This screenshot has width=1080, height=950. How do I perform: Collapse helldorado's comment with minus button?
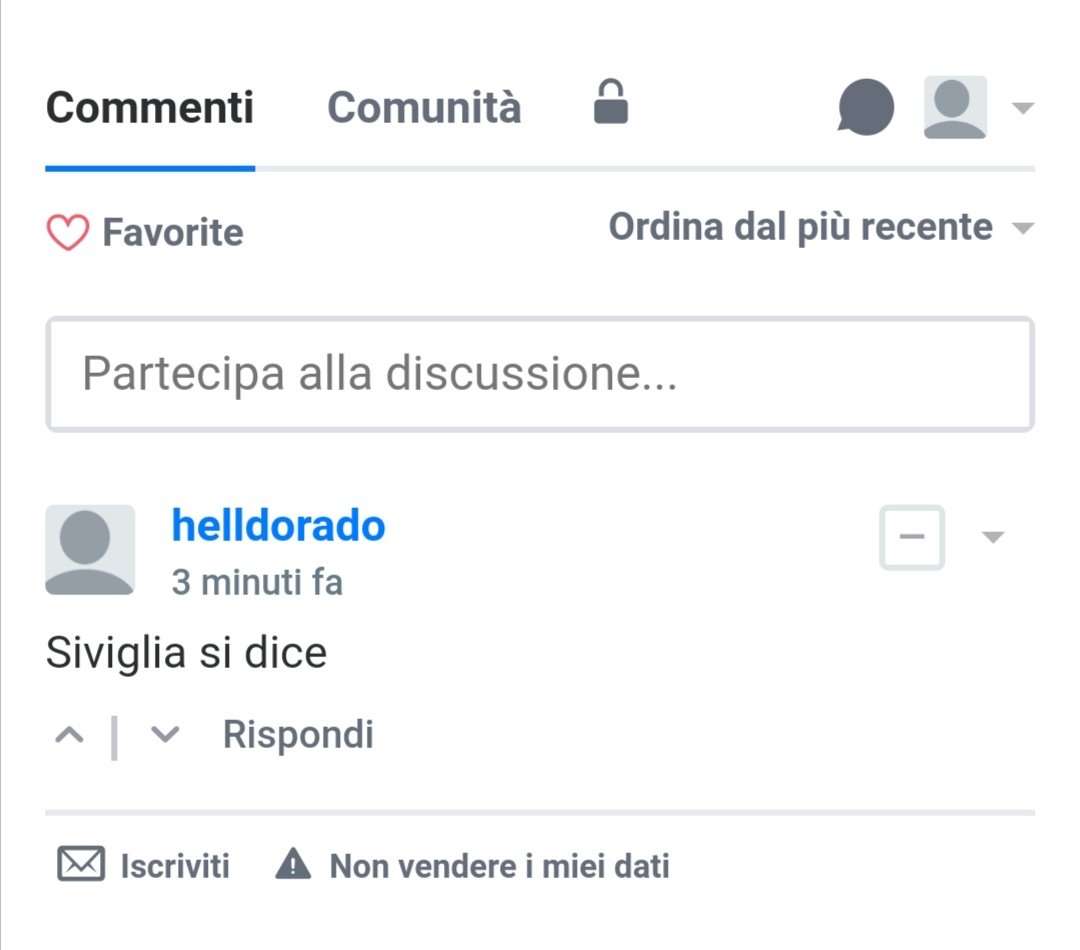coord(911,538)
